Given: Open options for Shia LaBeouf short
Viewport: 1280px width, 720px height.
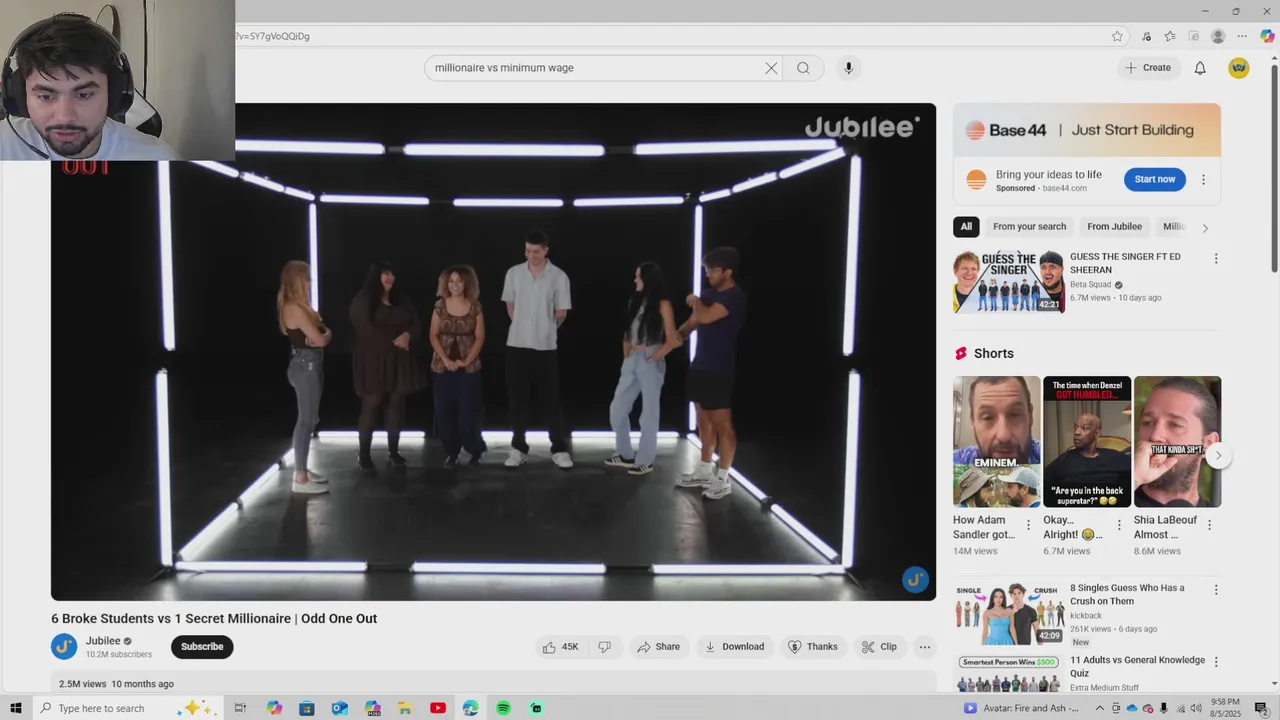Looking at the screenshot, I should tap(1209, 525).
